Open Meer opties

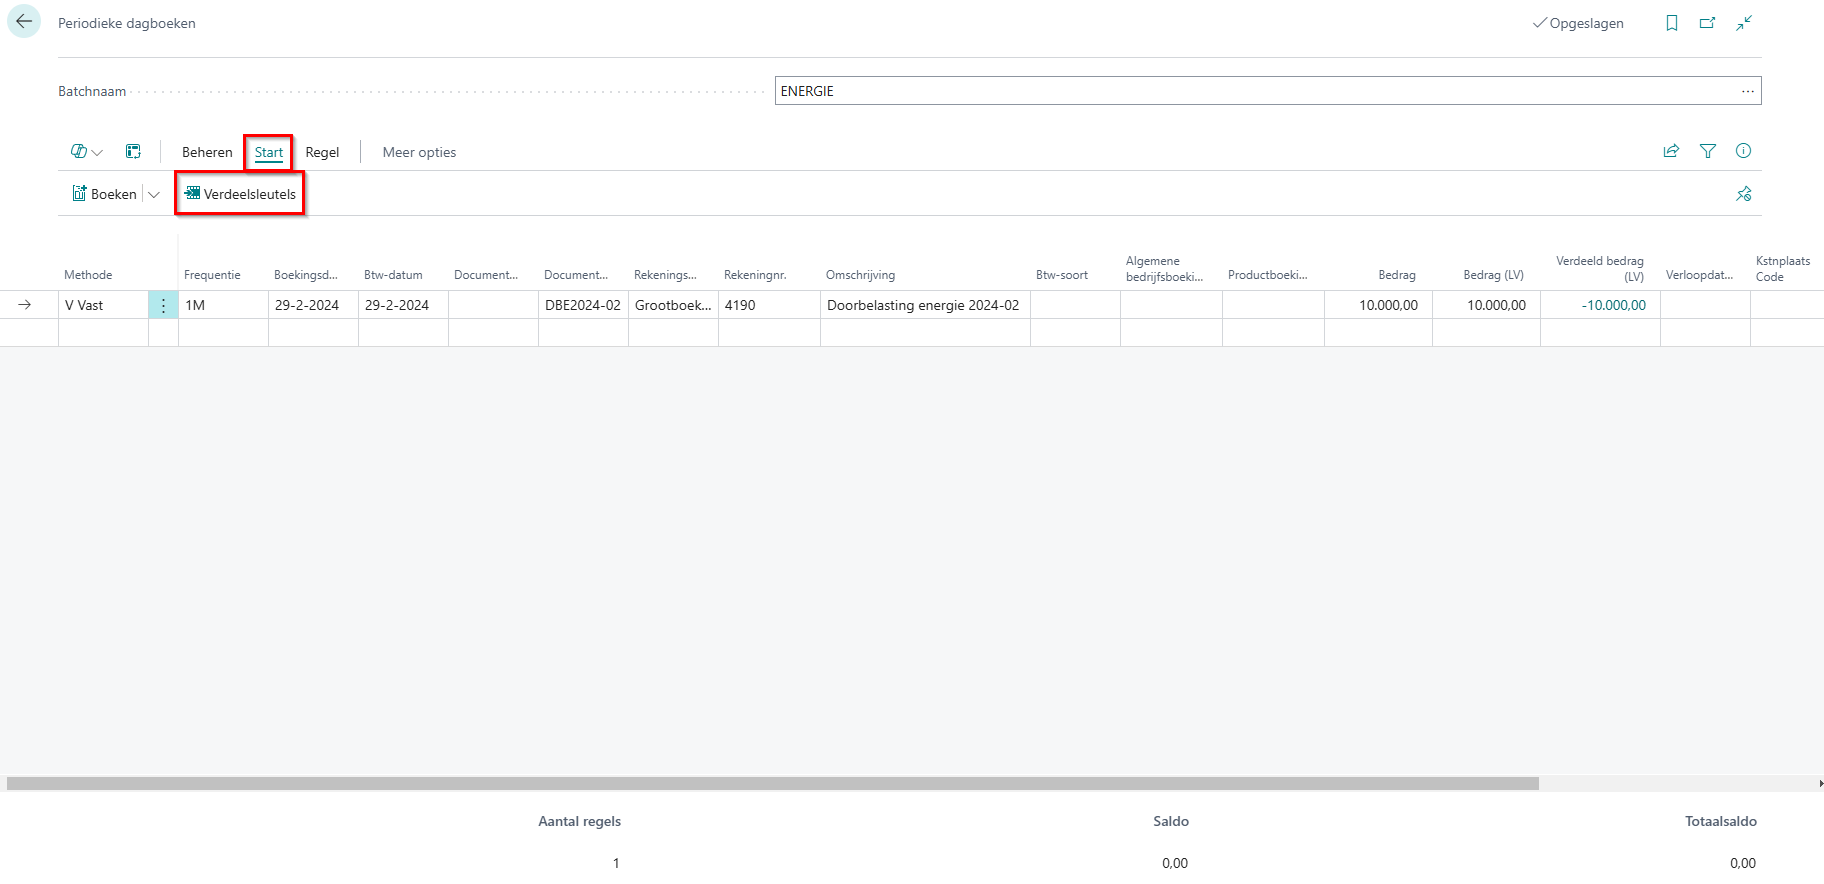(x=419, y=152)
